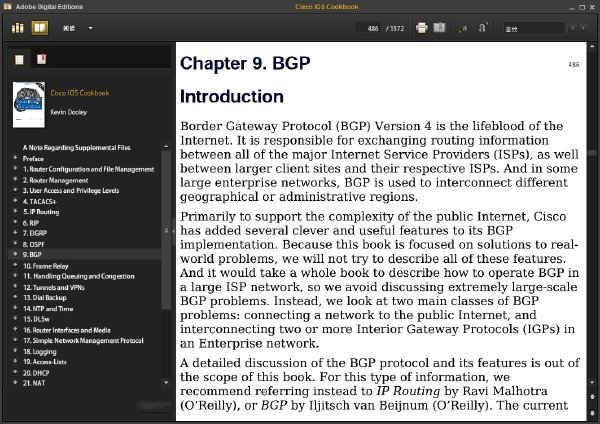Decrease text size with small a
The height and width of the screenshot is (424, 600).
[464, 28]
